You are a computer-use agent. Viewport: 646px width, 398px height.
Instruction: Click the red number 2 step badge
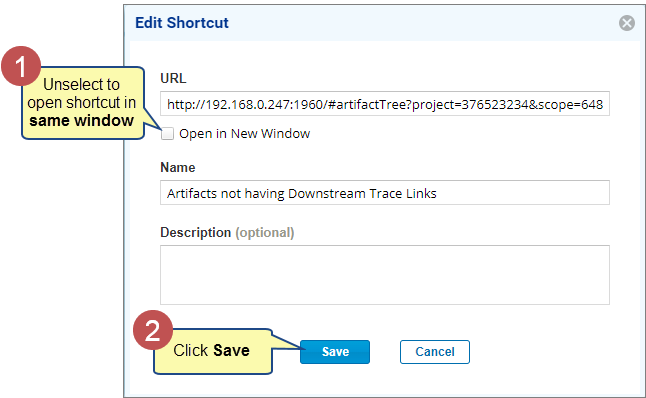(x=153, y=330)
